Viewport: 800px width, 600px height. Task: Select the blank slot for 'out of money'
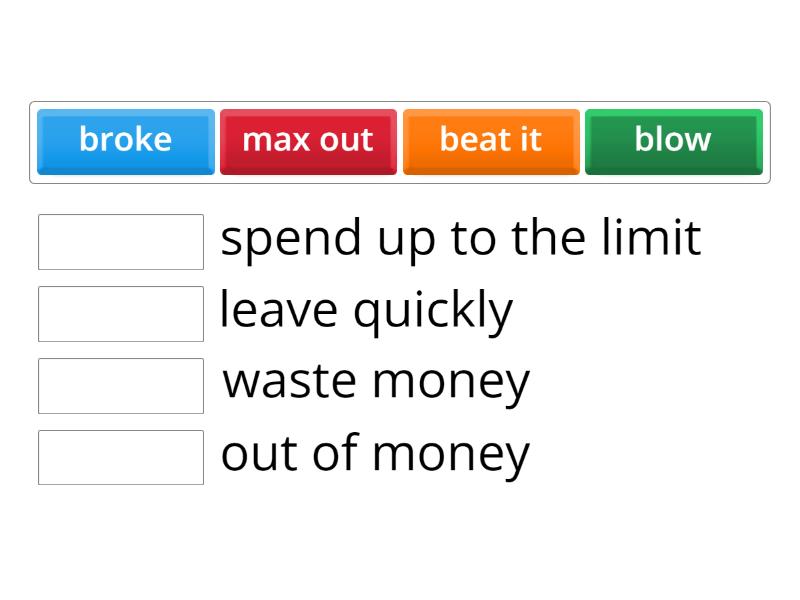[x=121, y=457]
